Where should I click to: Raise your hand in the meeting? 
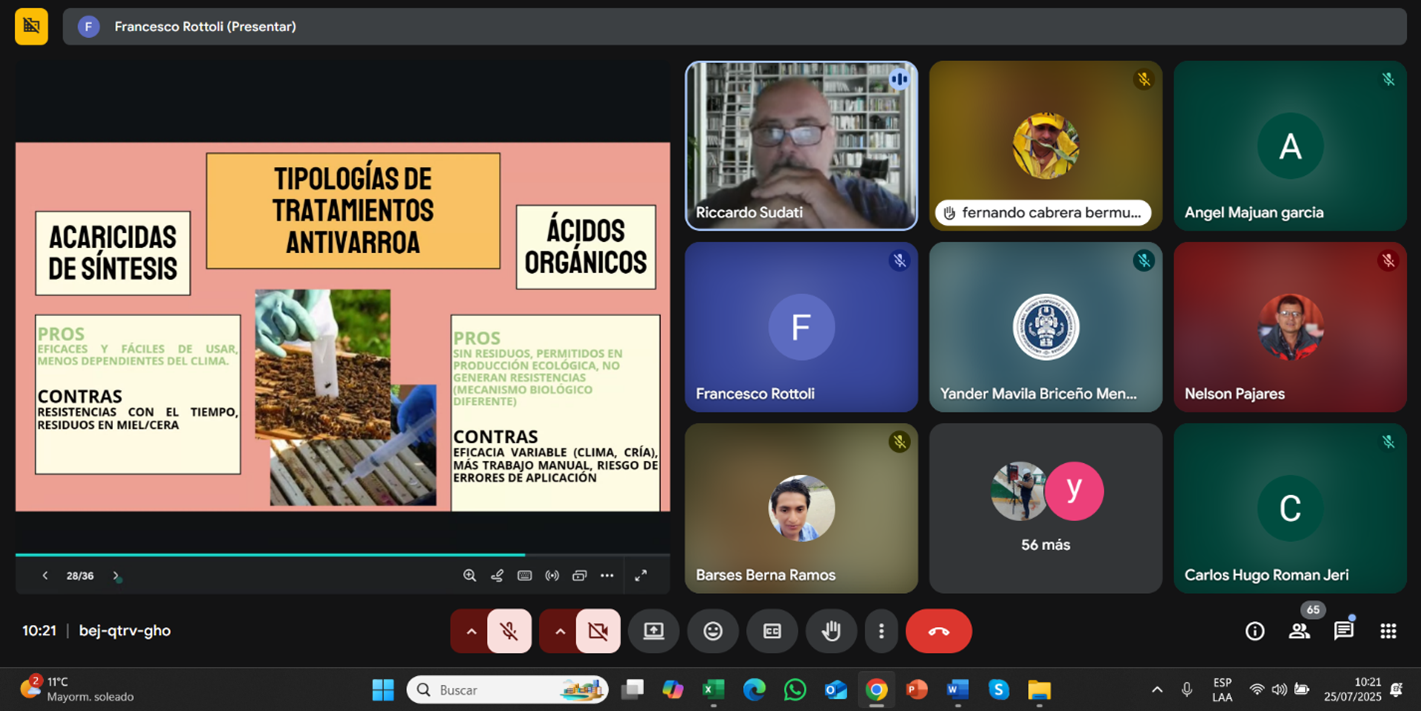(x=831, y=631)
